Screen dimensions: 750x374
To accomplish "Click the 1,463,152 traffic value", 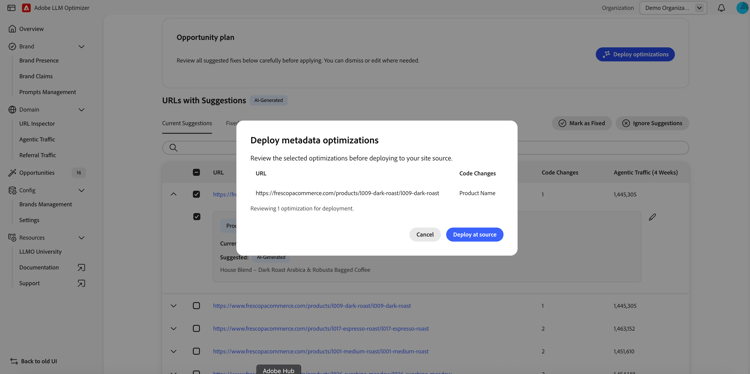I will pyautogui.click(x=624, y=329).
